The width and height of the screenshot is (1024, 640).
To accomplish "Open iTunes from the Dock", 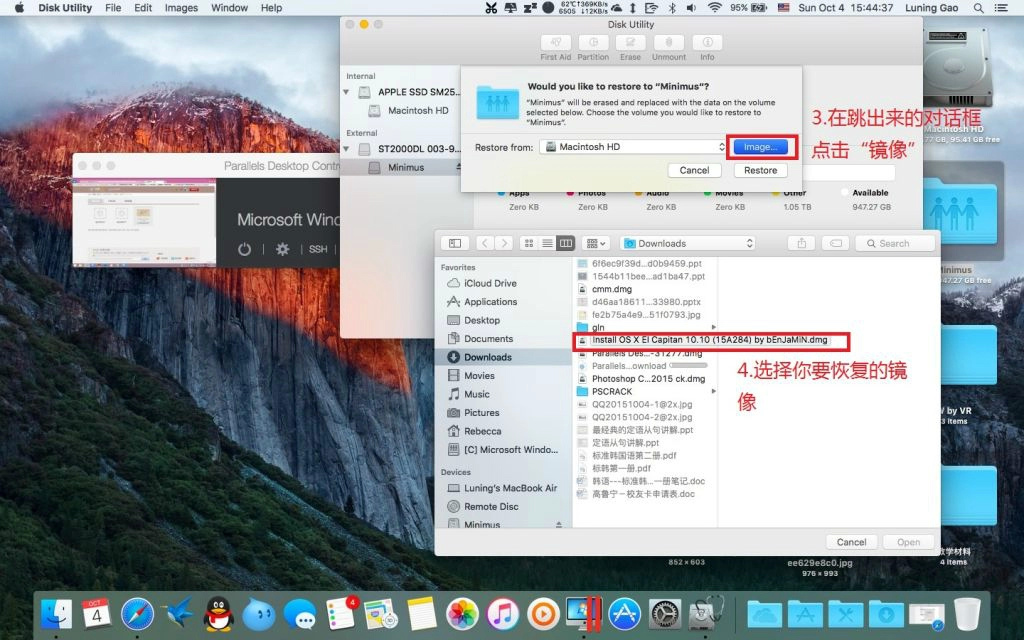I will tap(503, 614).
